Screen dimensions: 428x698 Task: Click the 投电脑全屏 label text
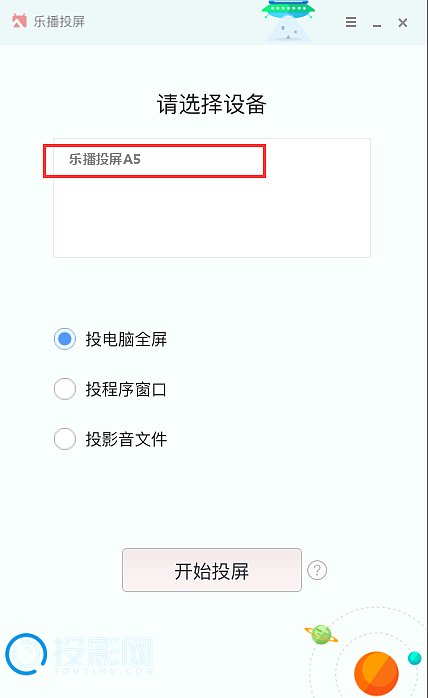126,340
